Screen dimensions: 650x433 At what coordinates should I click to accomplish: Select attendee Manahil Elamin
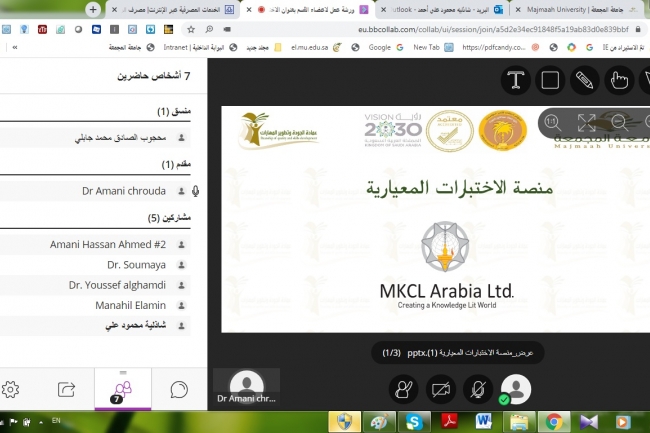point(95,305)
